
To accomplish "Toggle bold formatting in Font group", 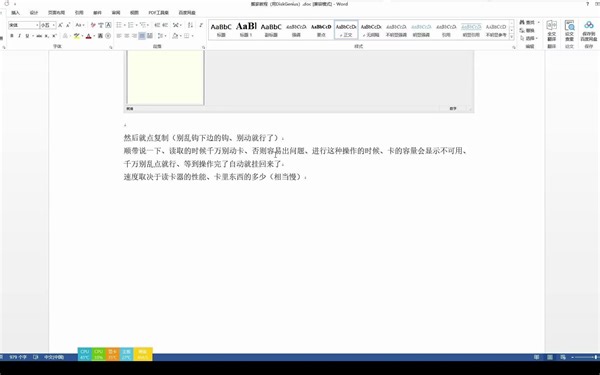I will (x=12, y=36).
